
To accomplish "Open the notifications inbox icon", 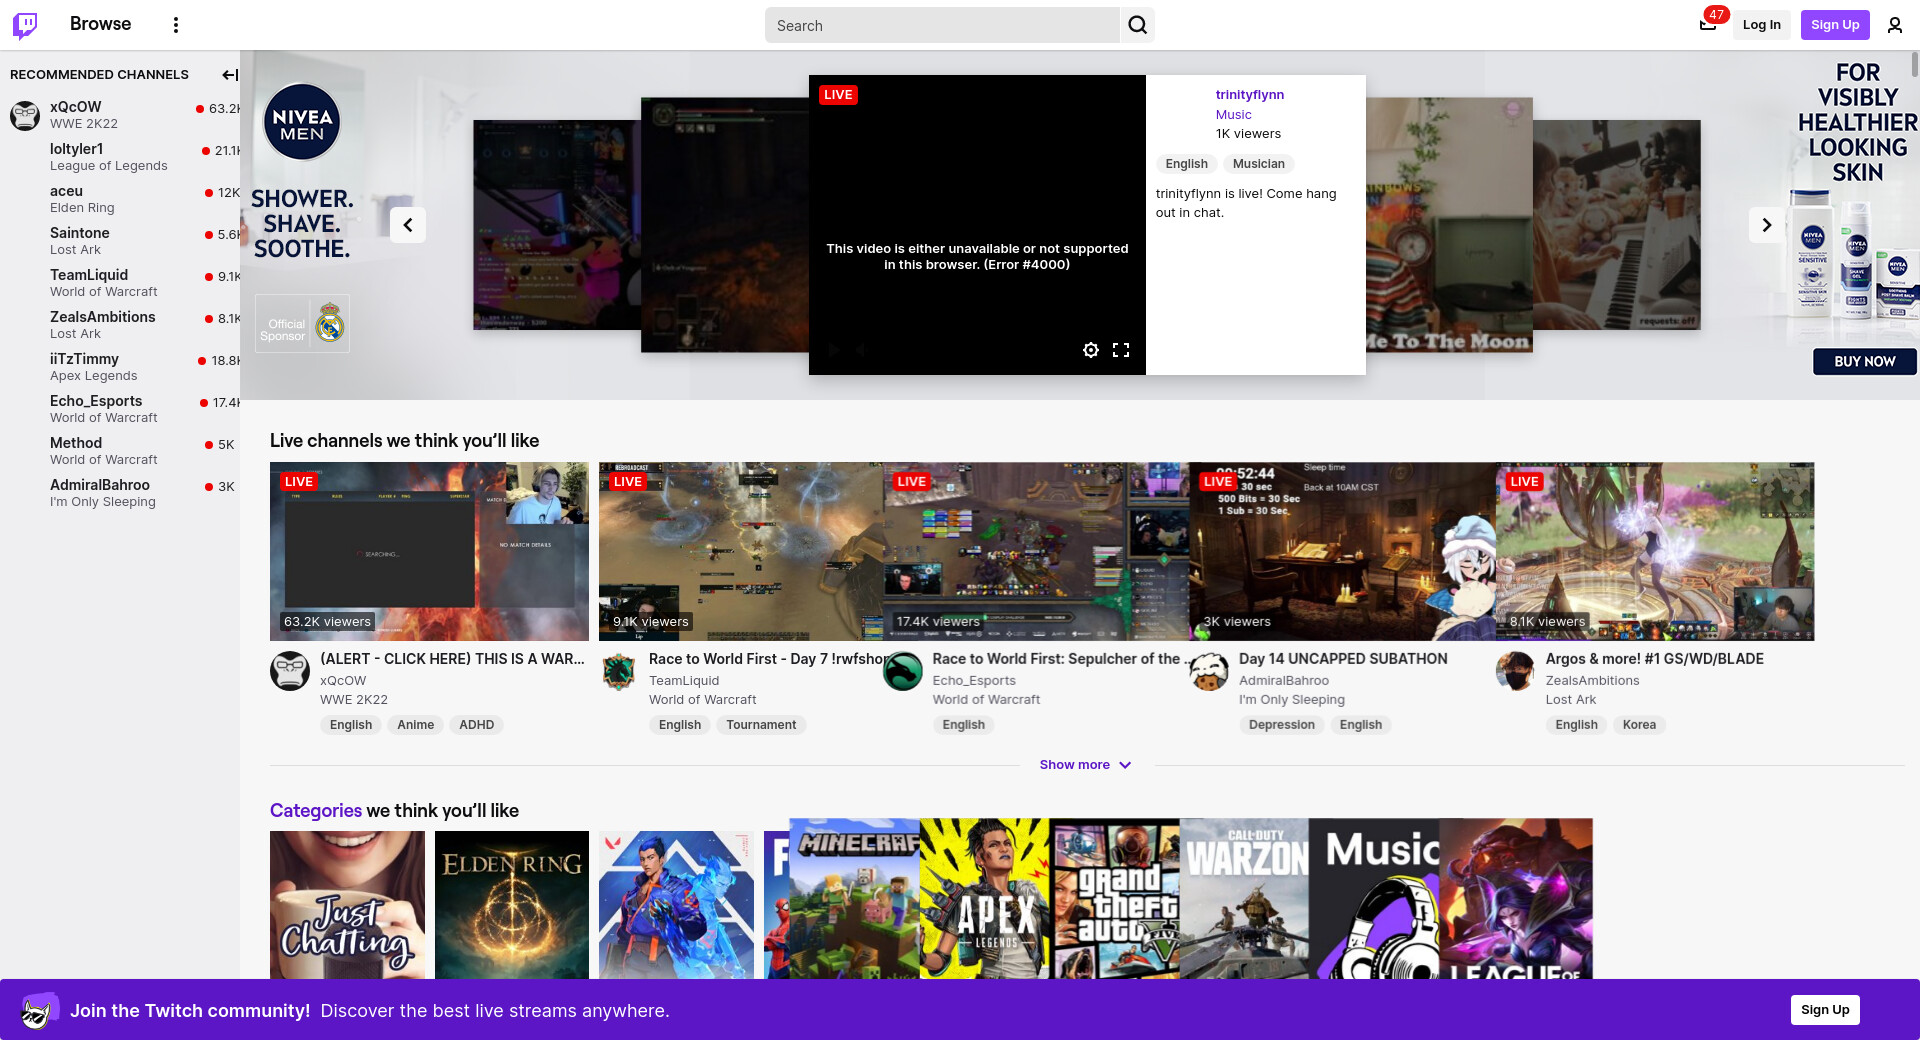I will [1708, 25].
